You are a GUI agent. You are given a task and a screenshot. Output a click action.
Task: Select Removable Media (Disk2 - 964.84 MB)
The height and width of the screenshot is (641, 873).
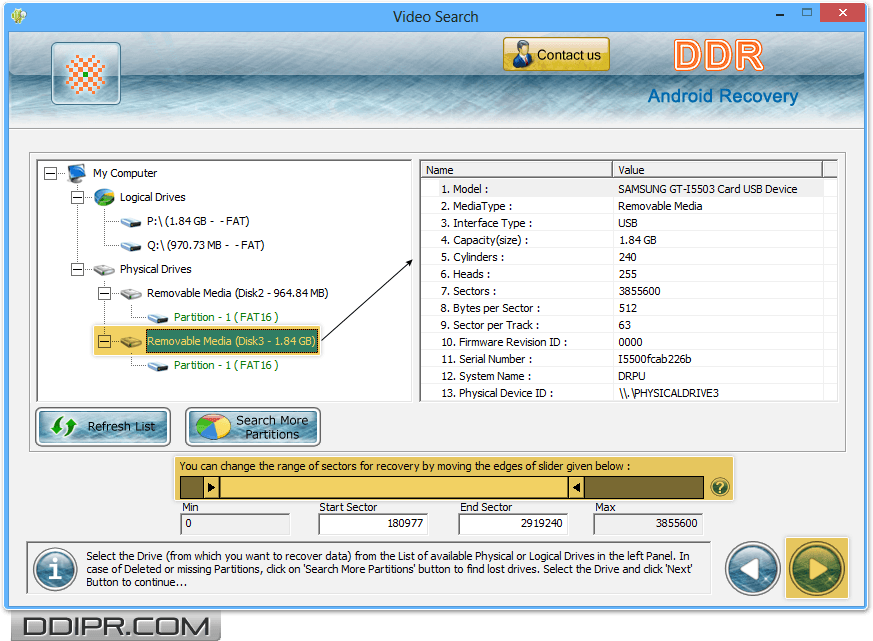tap(237, 293)
